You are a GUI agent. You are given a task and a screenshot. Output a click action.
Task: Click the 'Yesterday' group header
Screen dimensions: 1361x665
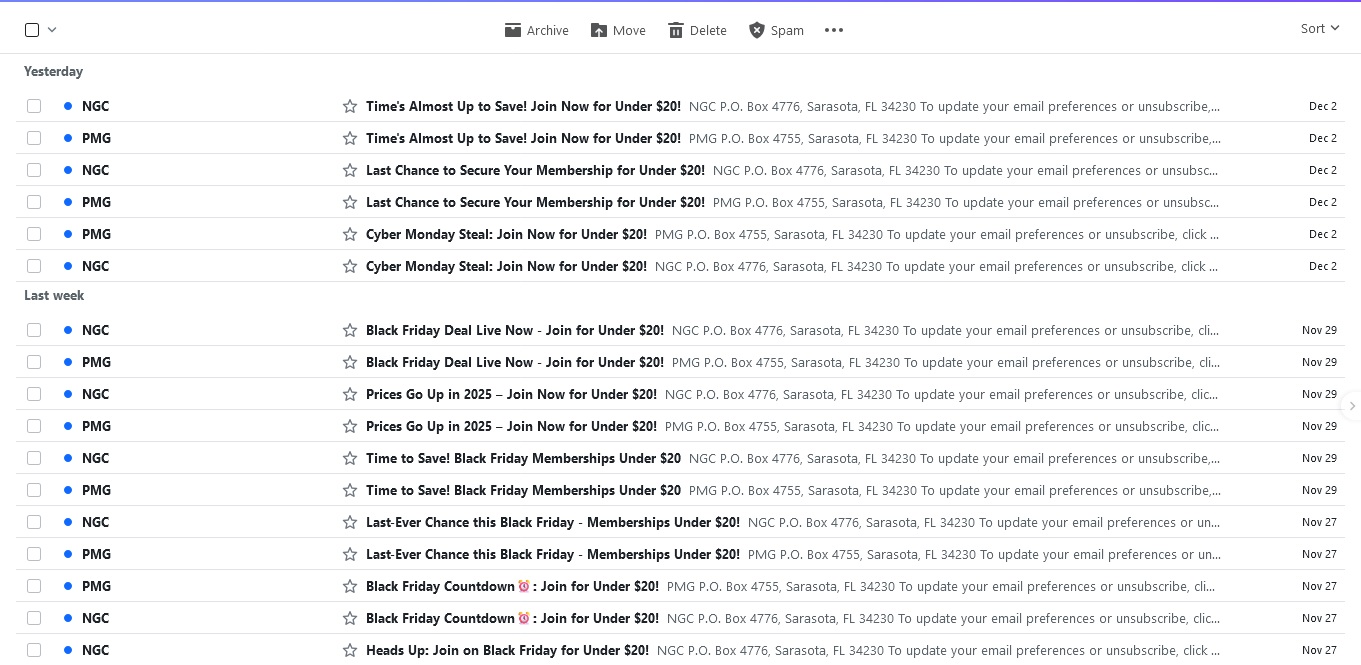click(x=53, y=72)
